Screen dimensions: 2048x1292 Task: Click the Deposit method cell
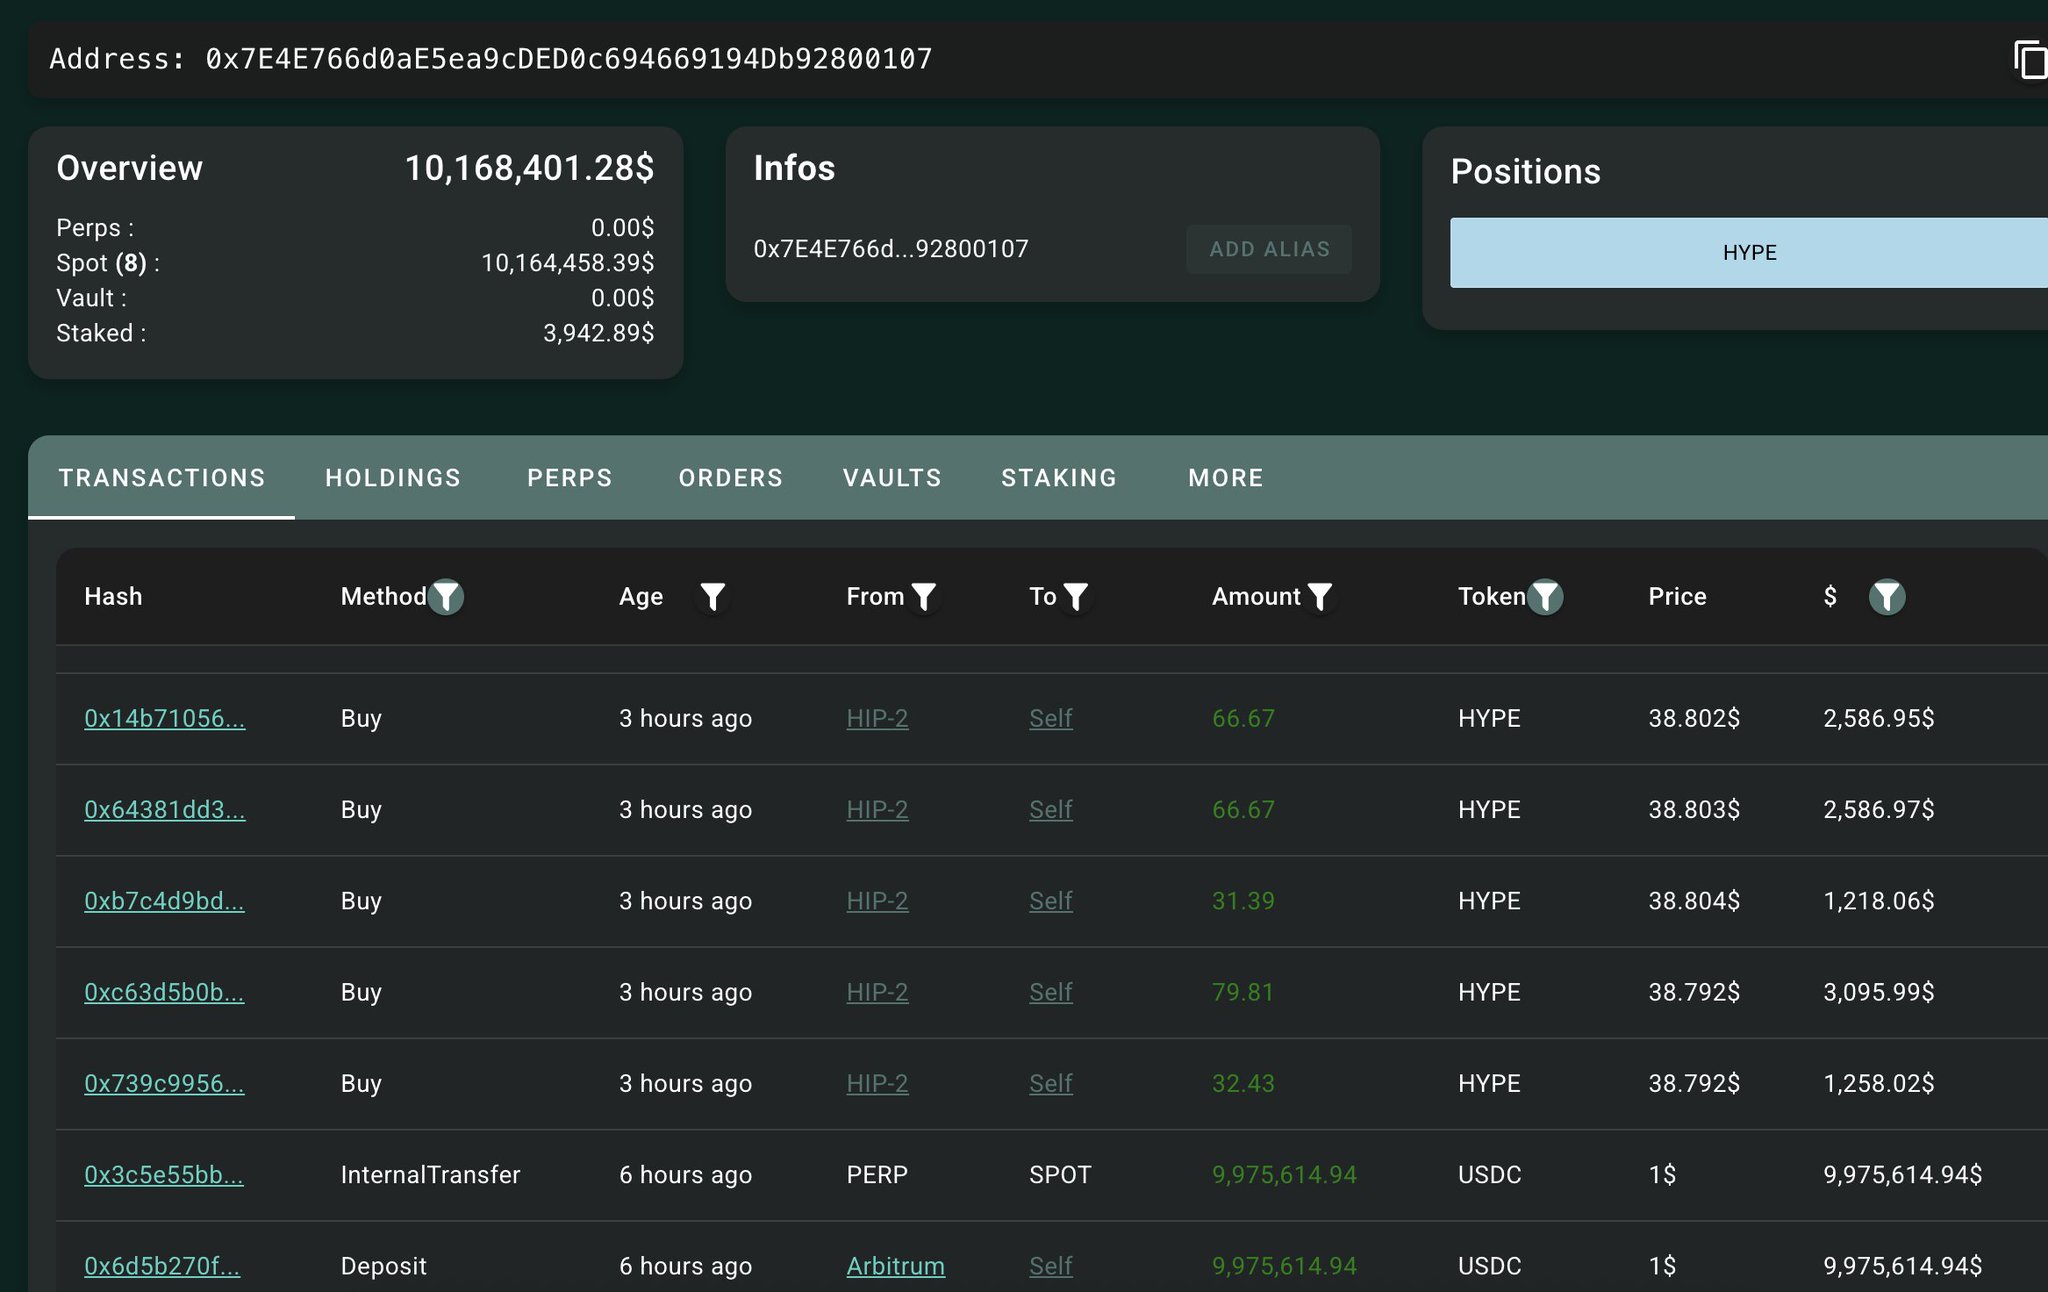point(384,1266)
